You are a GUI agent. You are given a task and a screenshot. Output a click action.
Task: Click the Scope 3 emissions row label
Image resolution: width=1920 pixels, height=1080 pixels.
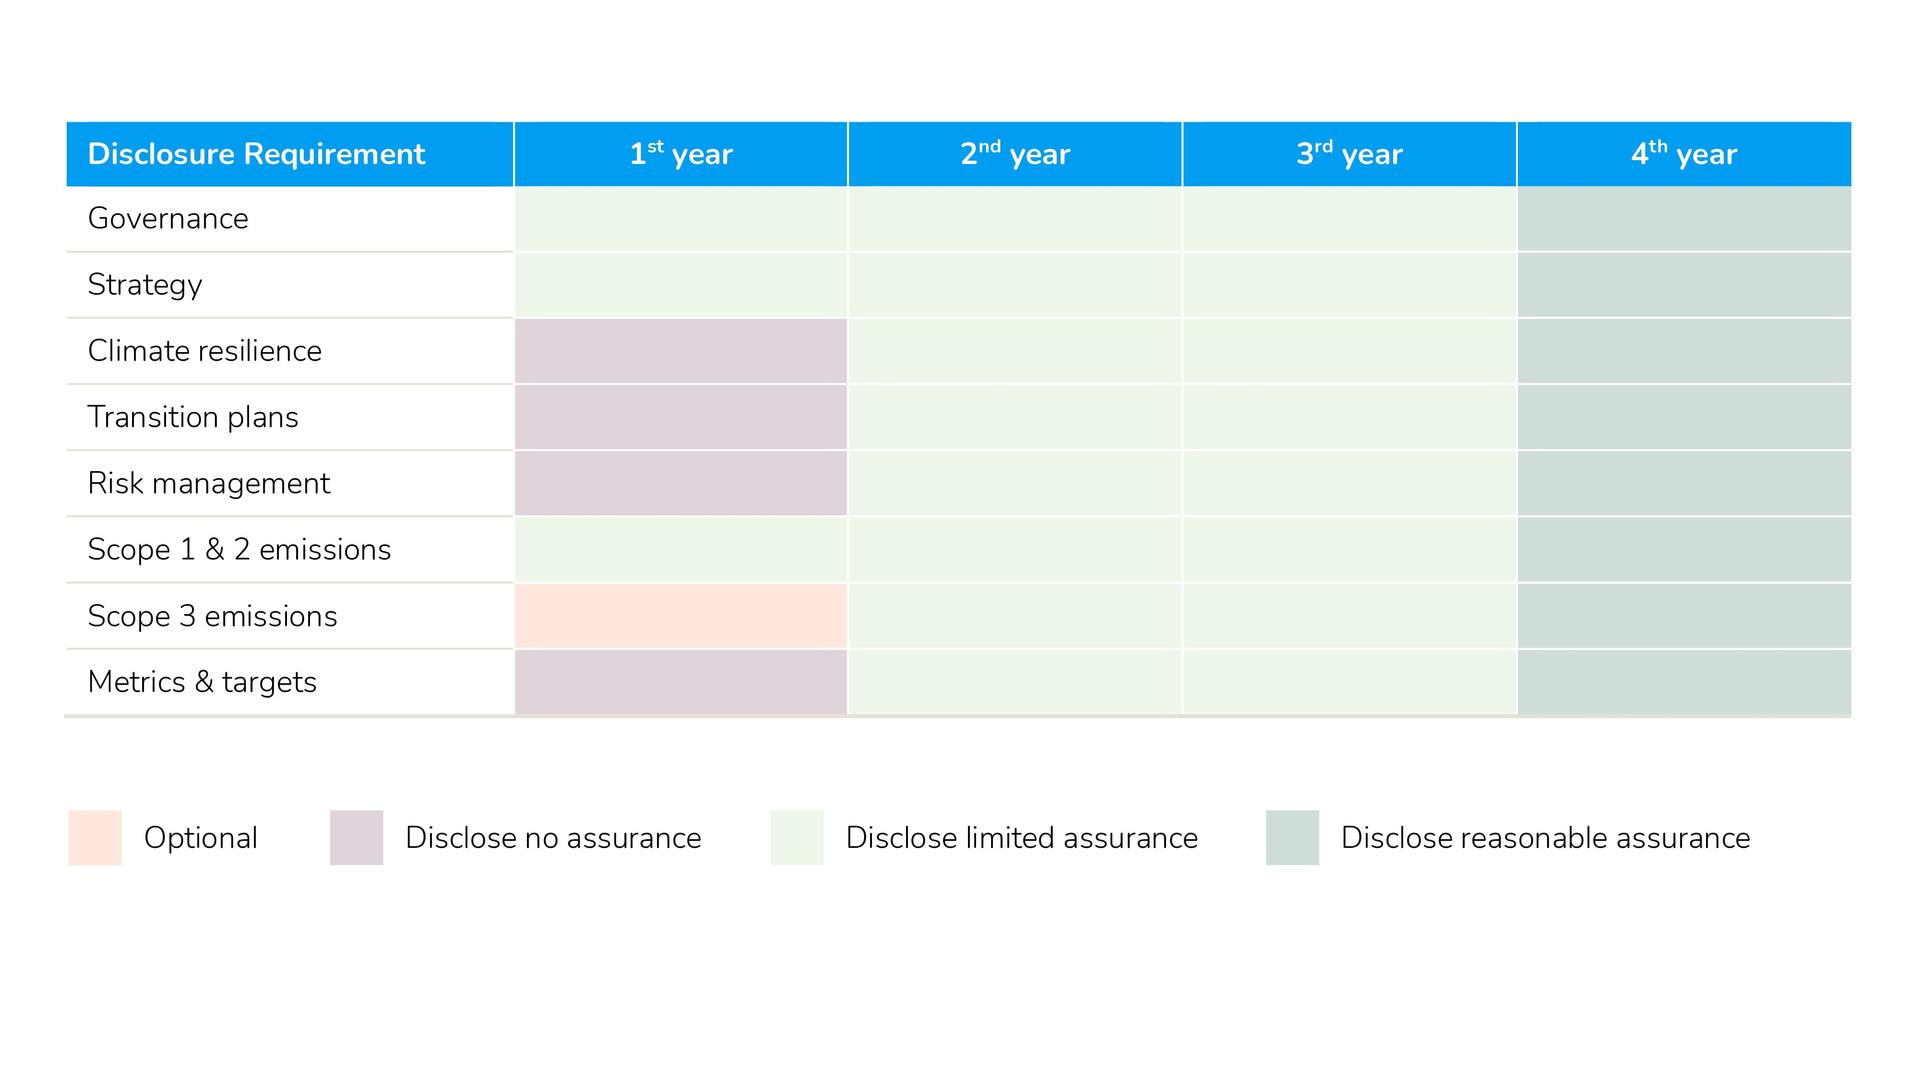tap(212, 616)
